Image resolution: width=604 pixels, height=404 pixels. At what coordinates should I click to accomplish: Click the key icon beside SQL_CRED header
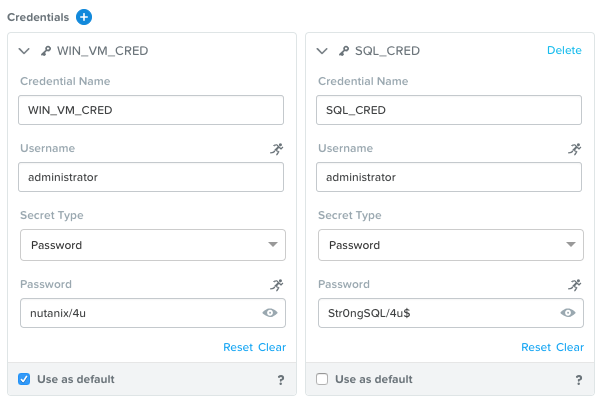pyautogui.click(x=344, y=51)
